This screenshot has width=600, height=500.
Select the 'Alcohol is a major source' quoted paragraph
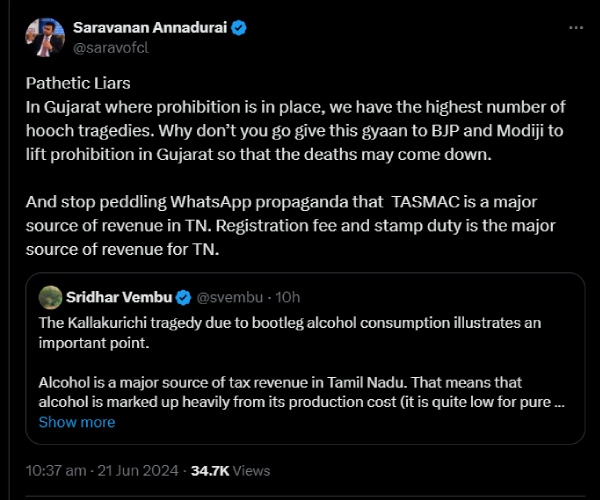[300, 393]
